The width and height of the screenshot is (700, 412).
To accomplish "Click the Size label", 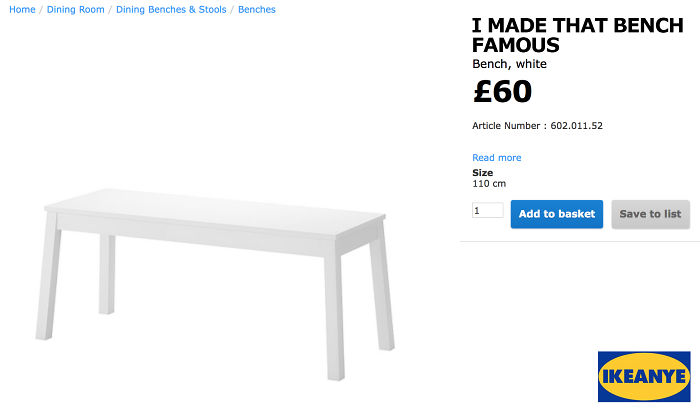I will pos(482,173).
